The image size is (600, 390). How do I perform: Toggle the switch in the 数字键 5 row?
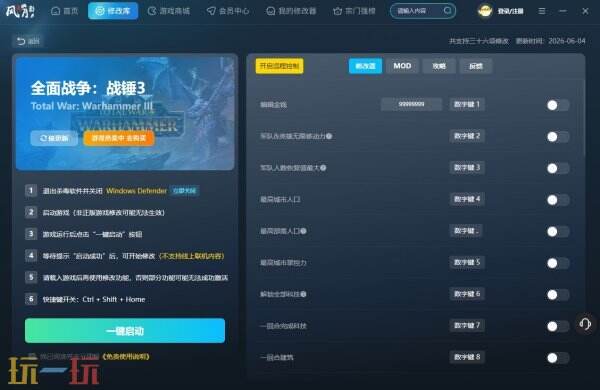(558, 263)
